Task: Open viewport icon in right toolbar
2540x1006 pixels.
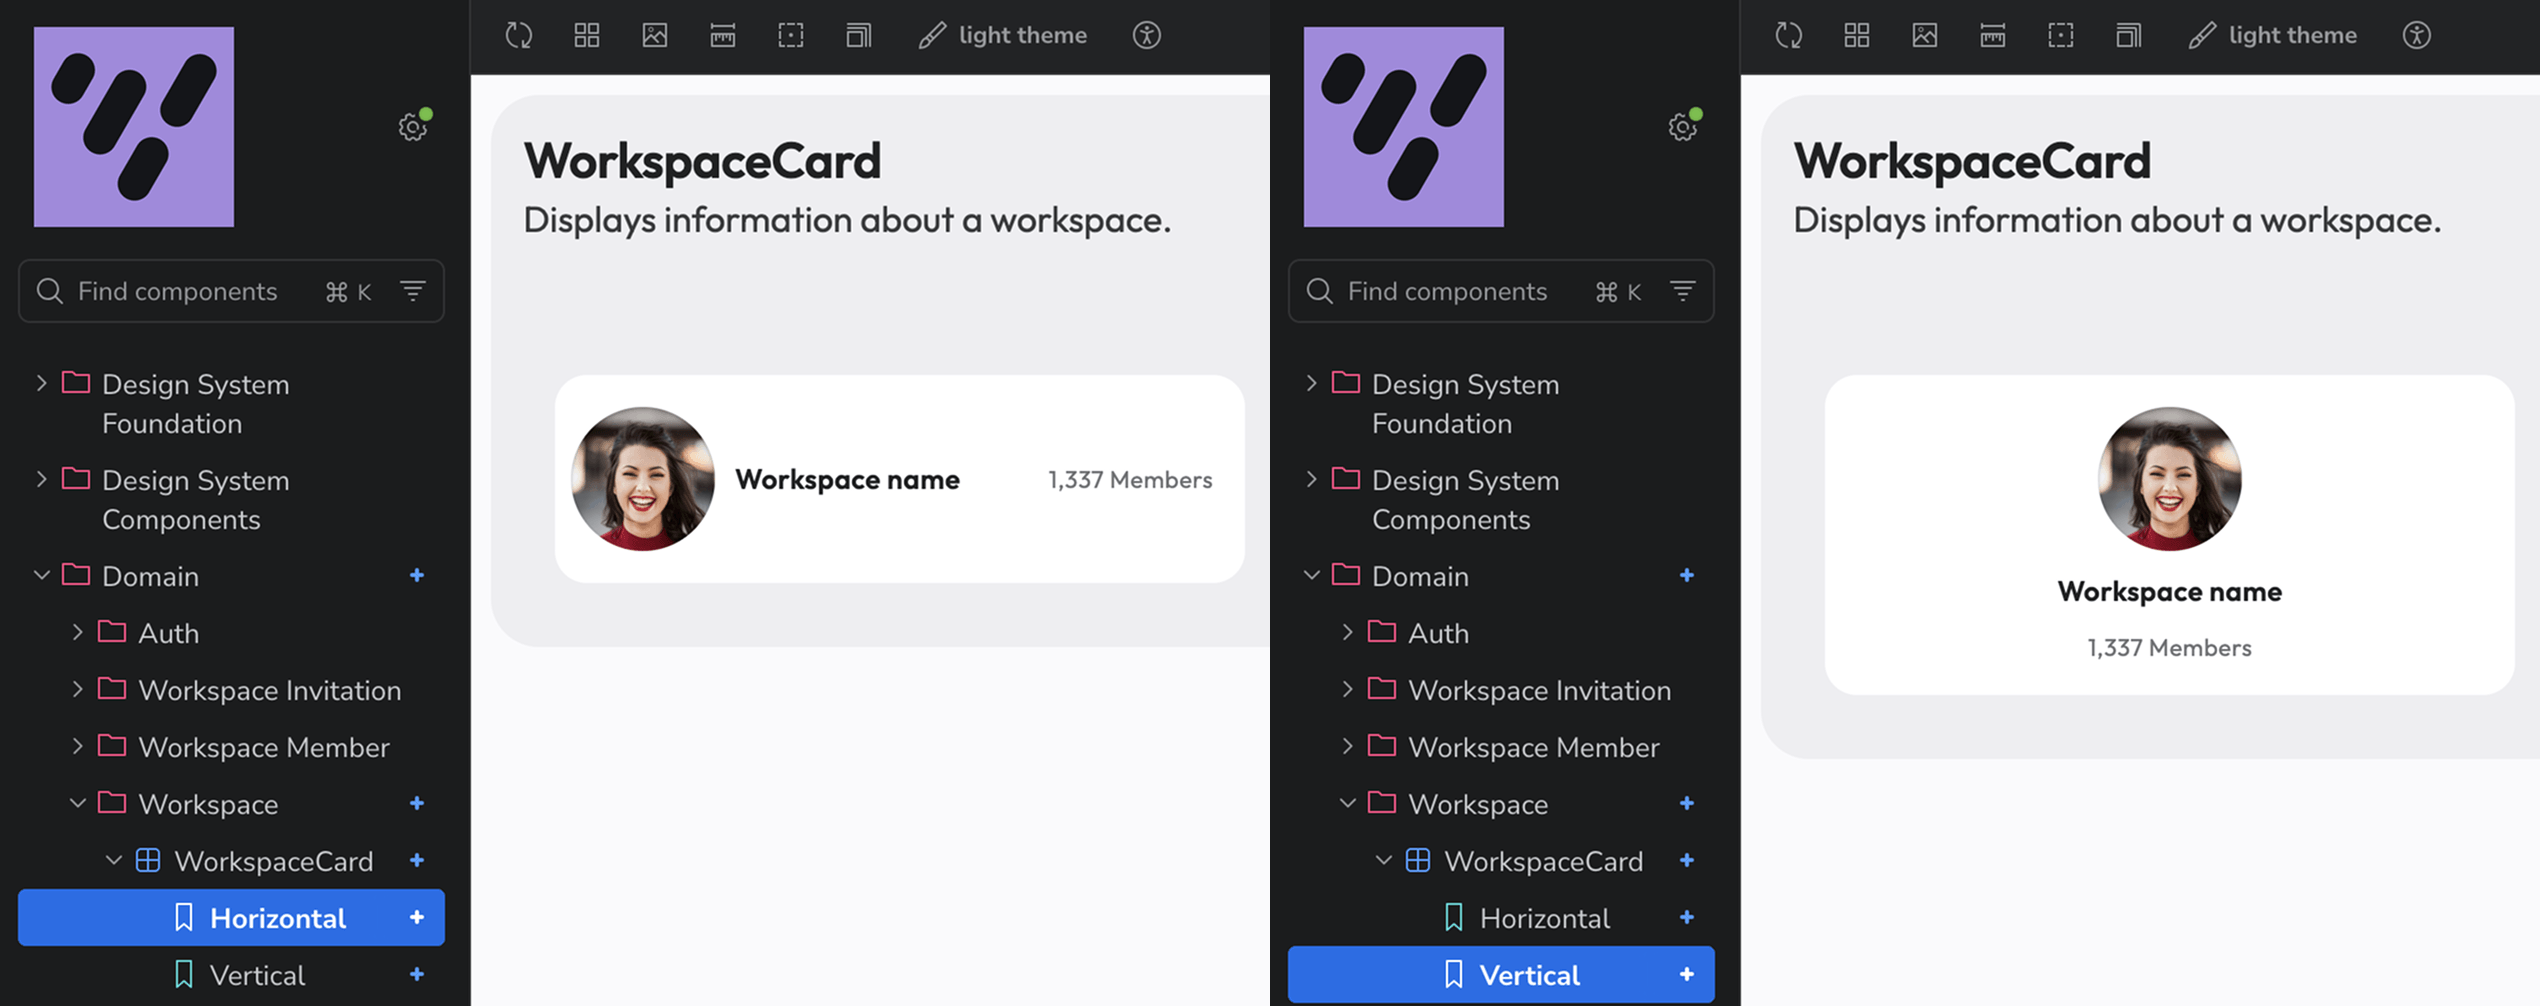Action: pyautogui.click(x=2129, y=35)
